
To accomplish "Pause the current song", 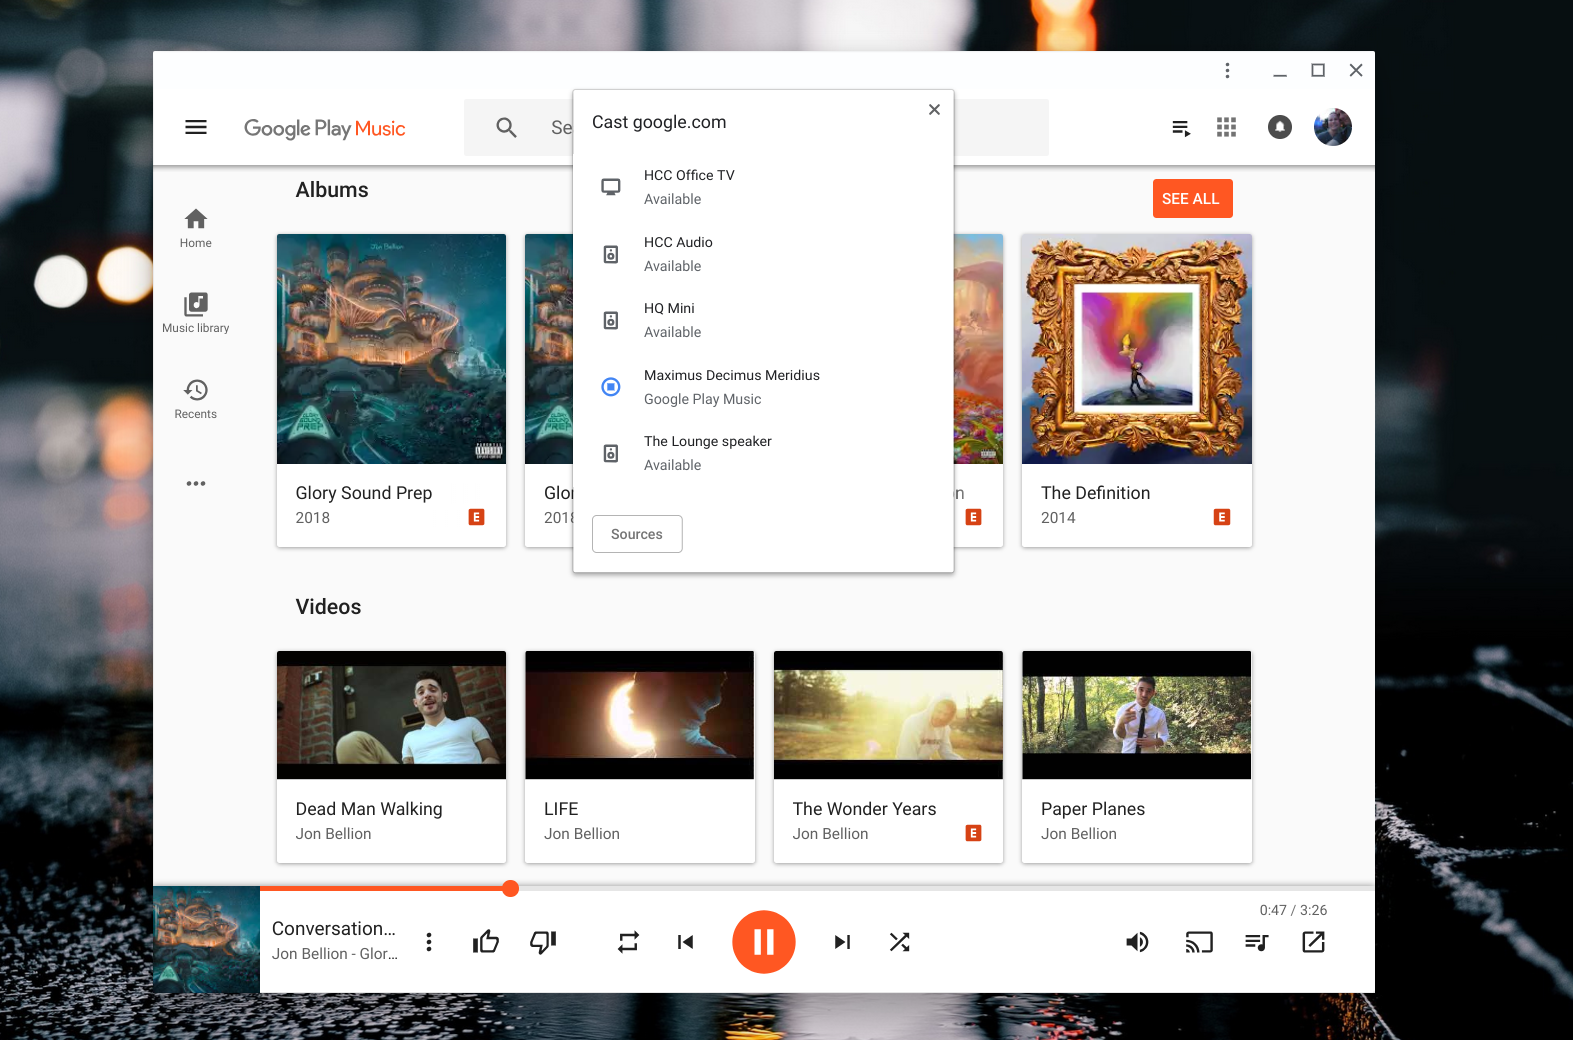I will point(764,942).
